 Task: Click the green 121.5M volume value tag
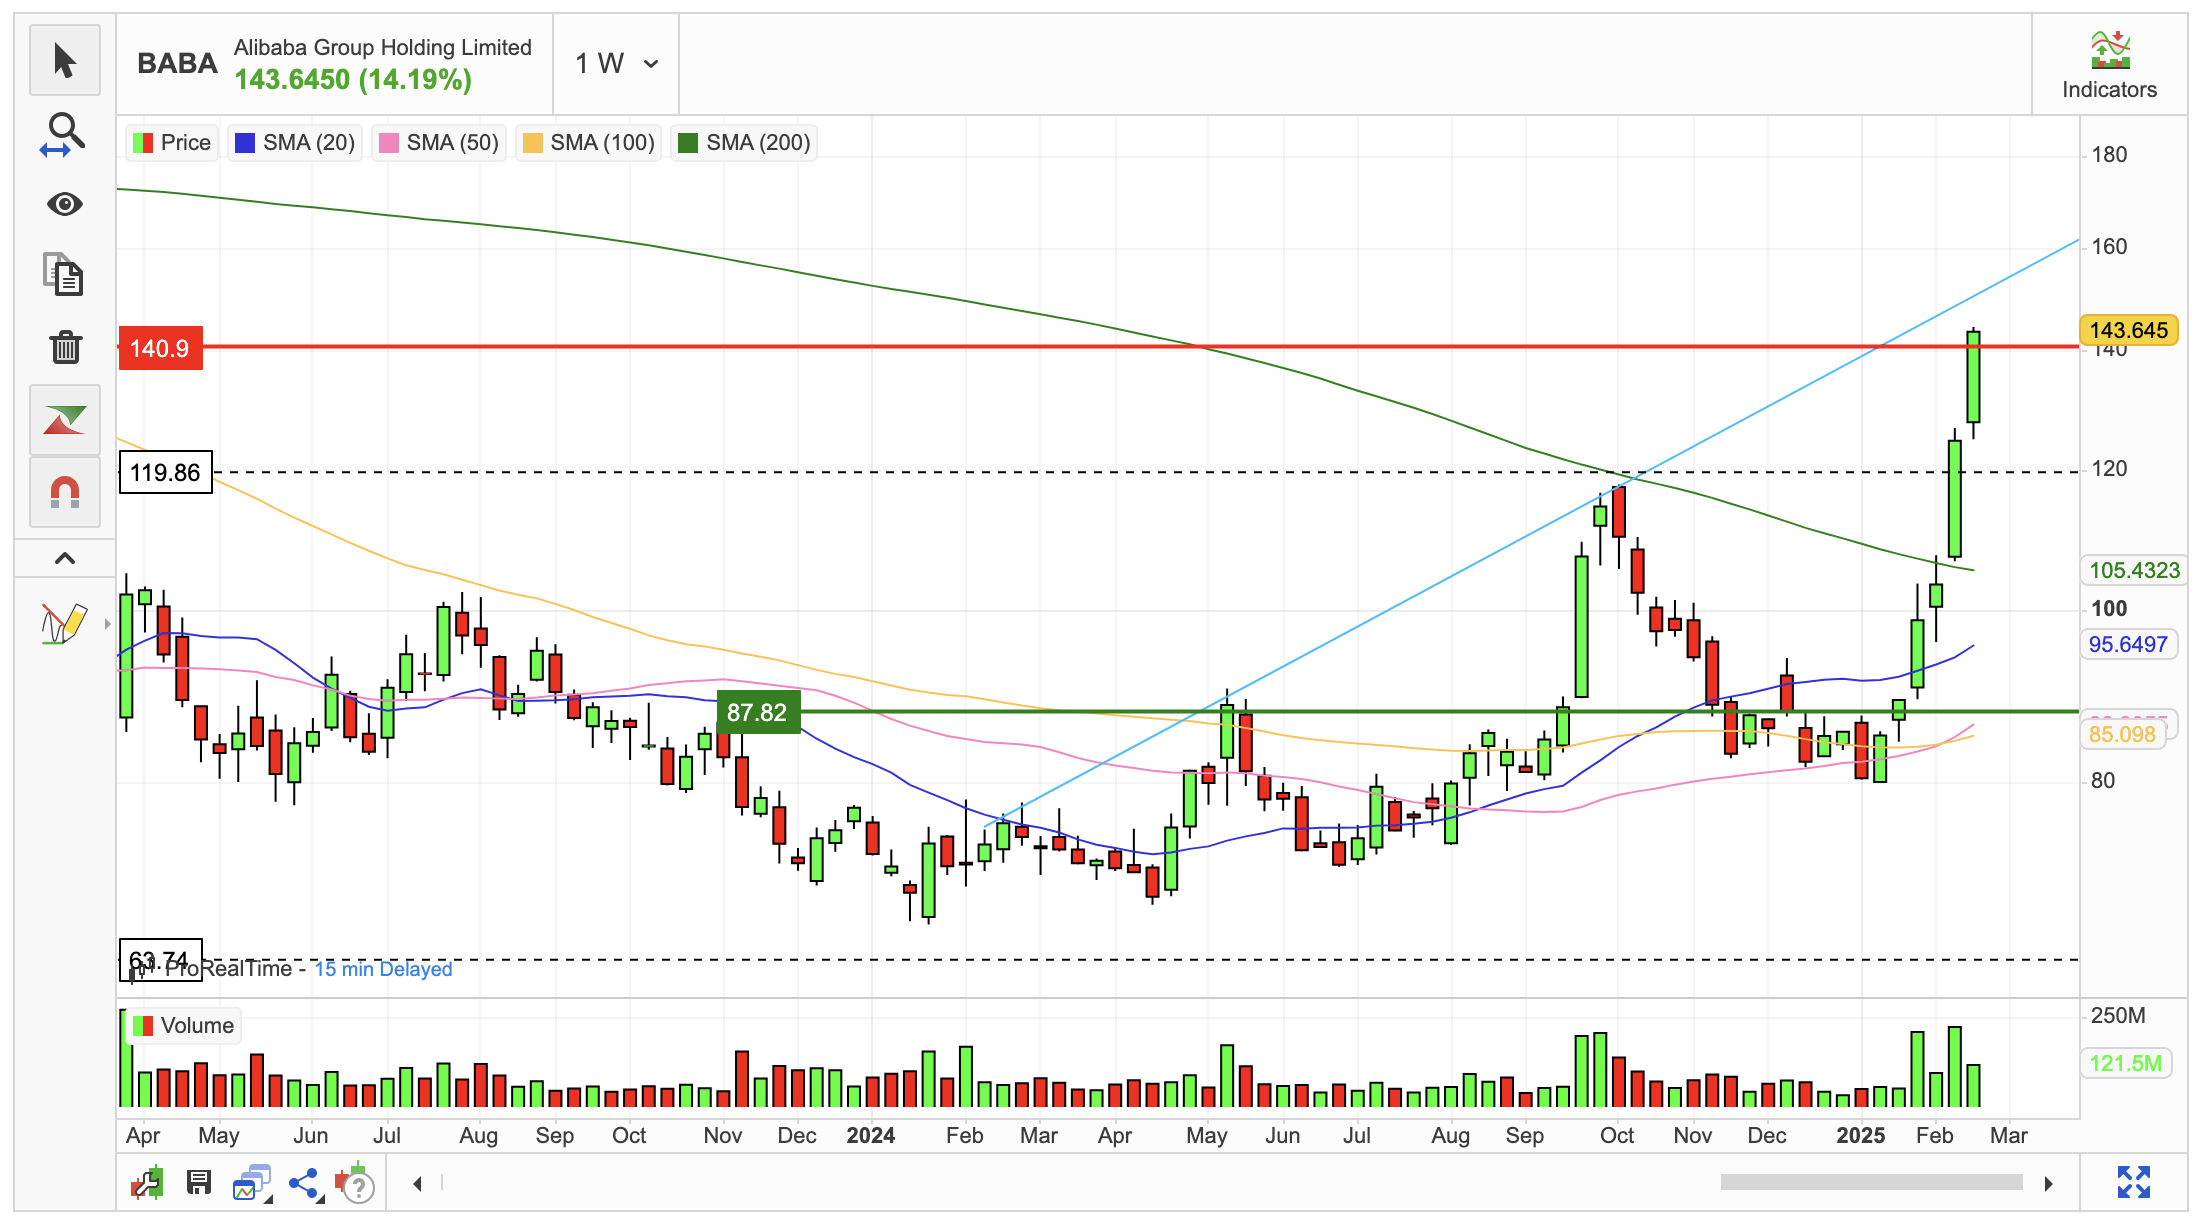[x=2125, y=1063]
